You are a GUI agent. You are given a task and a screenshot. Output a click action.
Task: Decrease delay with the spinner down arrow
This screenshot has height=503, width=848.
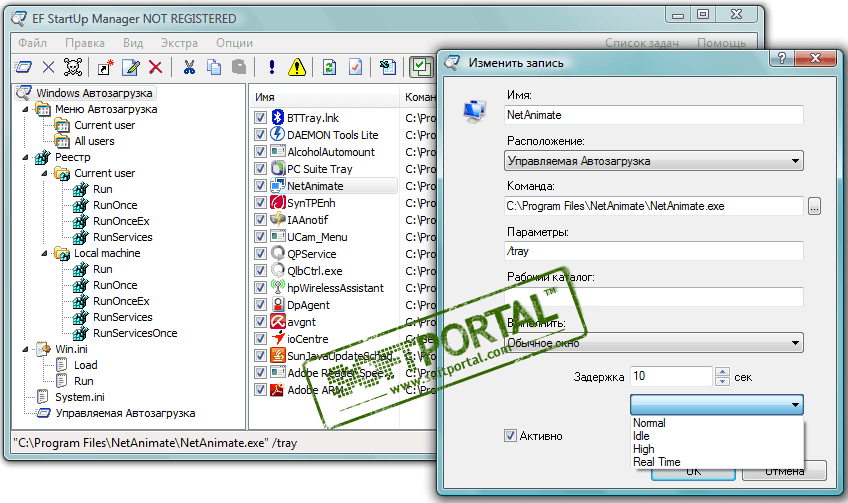(723, 381)
